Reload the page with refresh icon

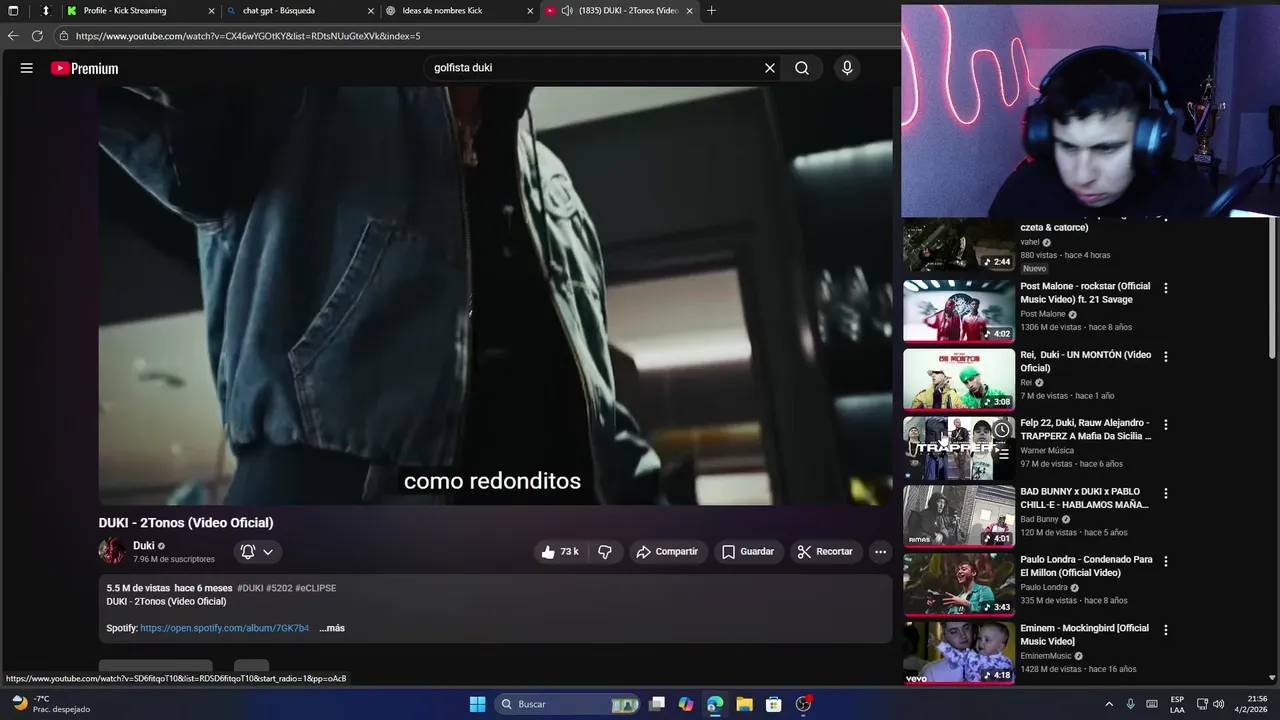37,36
